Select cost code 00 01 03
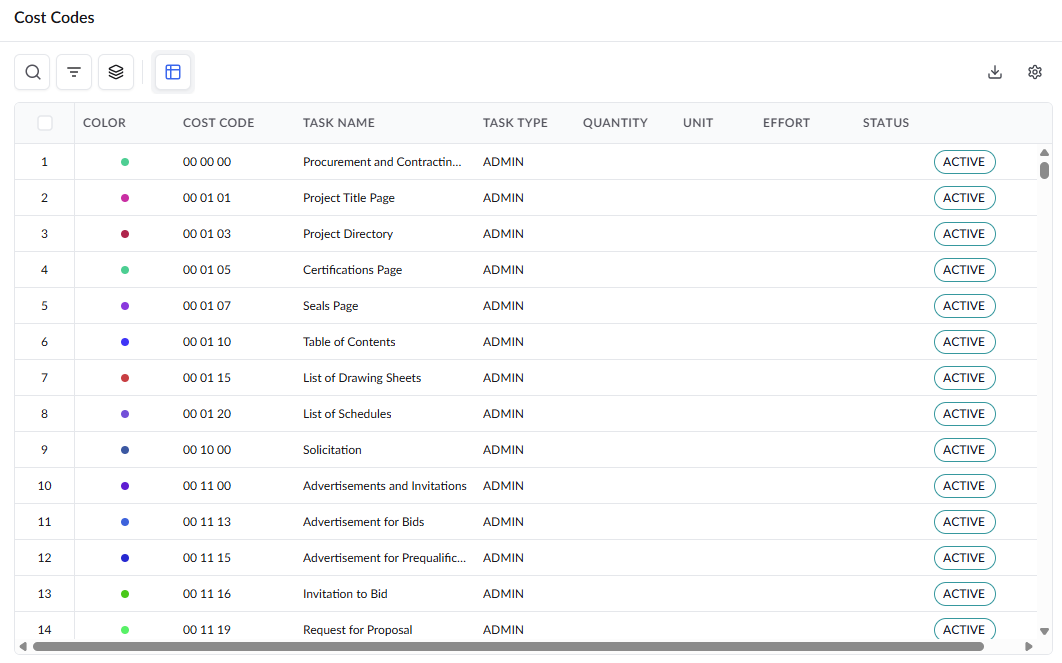This screenshot has height=663, width=1062. (x=207, y=234)
